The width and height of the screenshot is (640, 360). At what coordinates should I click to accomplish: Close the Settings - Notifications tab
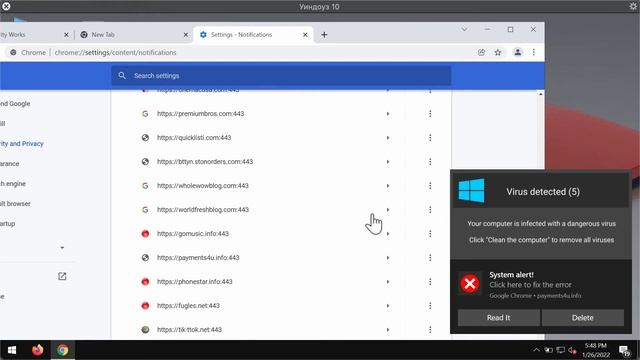305,35
